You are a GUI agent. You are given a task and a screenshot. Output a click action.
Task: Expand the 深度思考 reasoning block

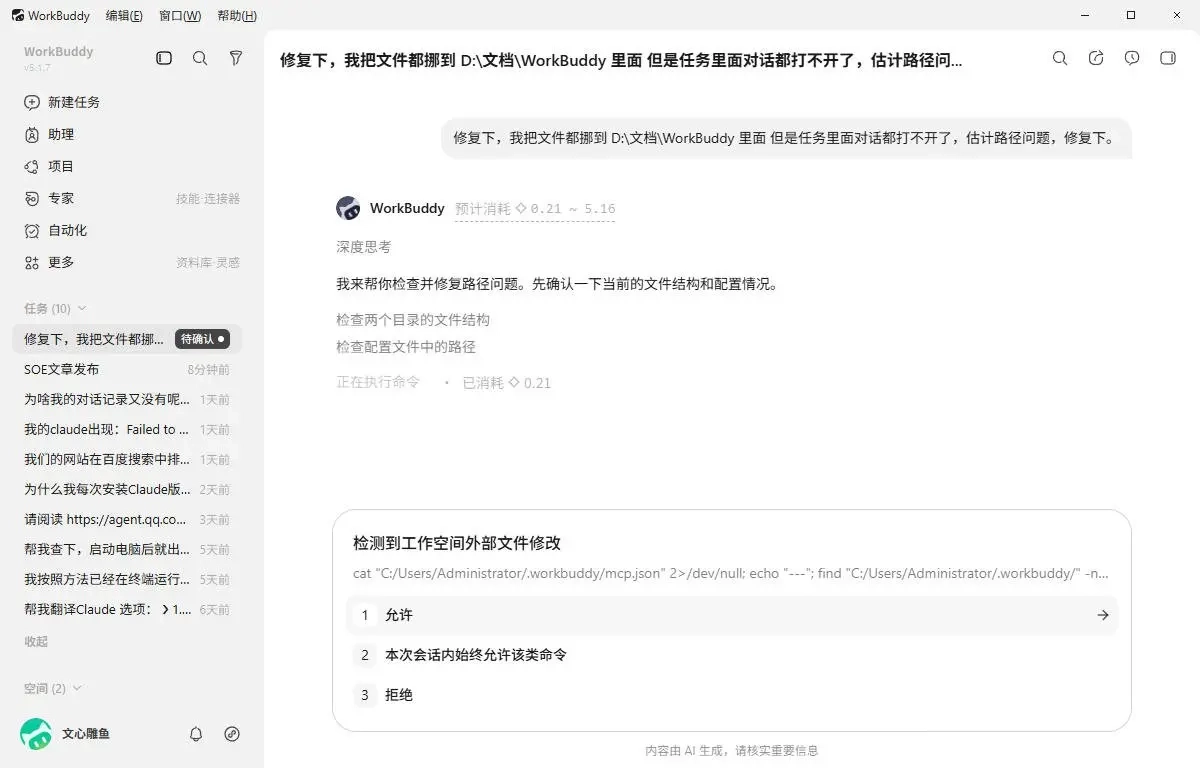point(364,247)
